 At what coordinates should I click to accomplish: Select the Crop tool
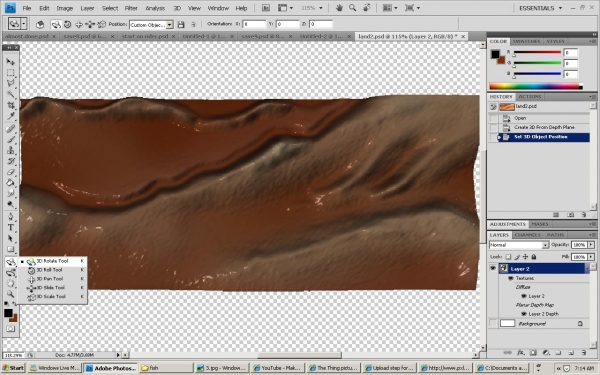click(x=10, y=105)
